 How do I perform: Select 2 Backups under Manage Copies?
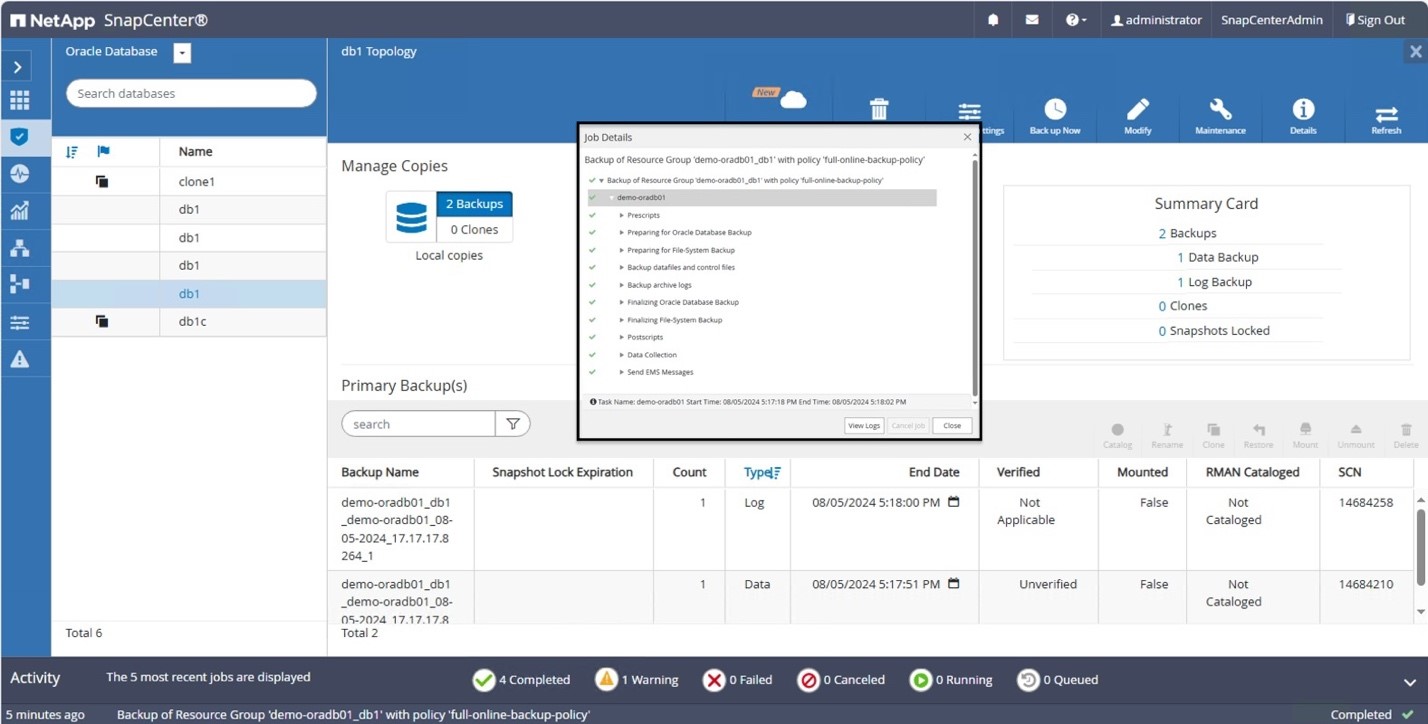[x=475, y=204]
